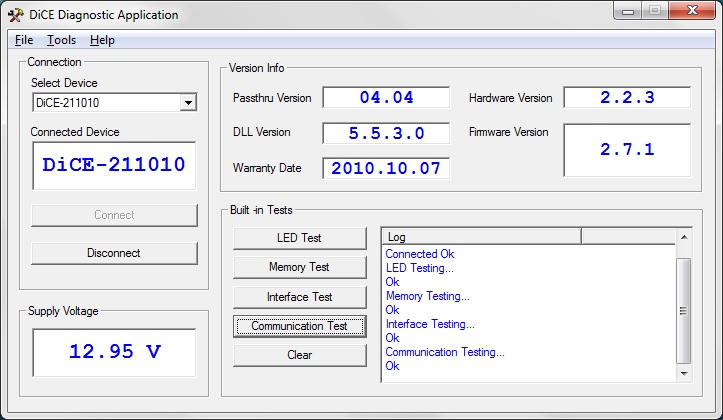
Task: Run the LED Test
Action: (x=299, y=238)
